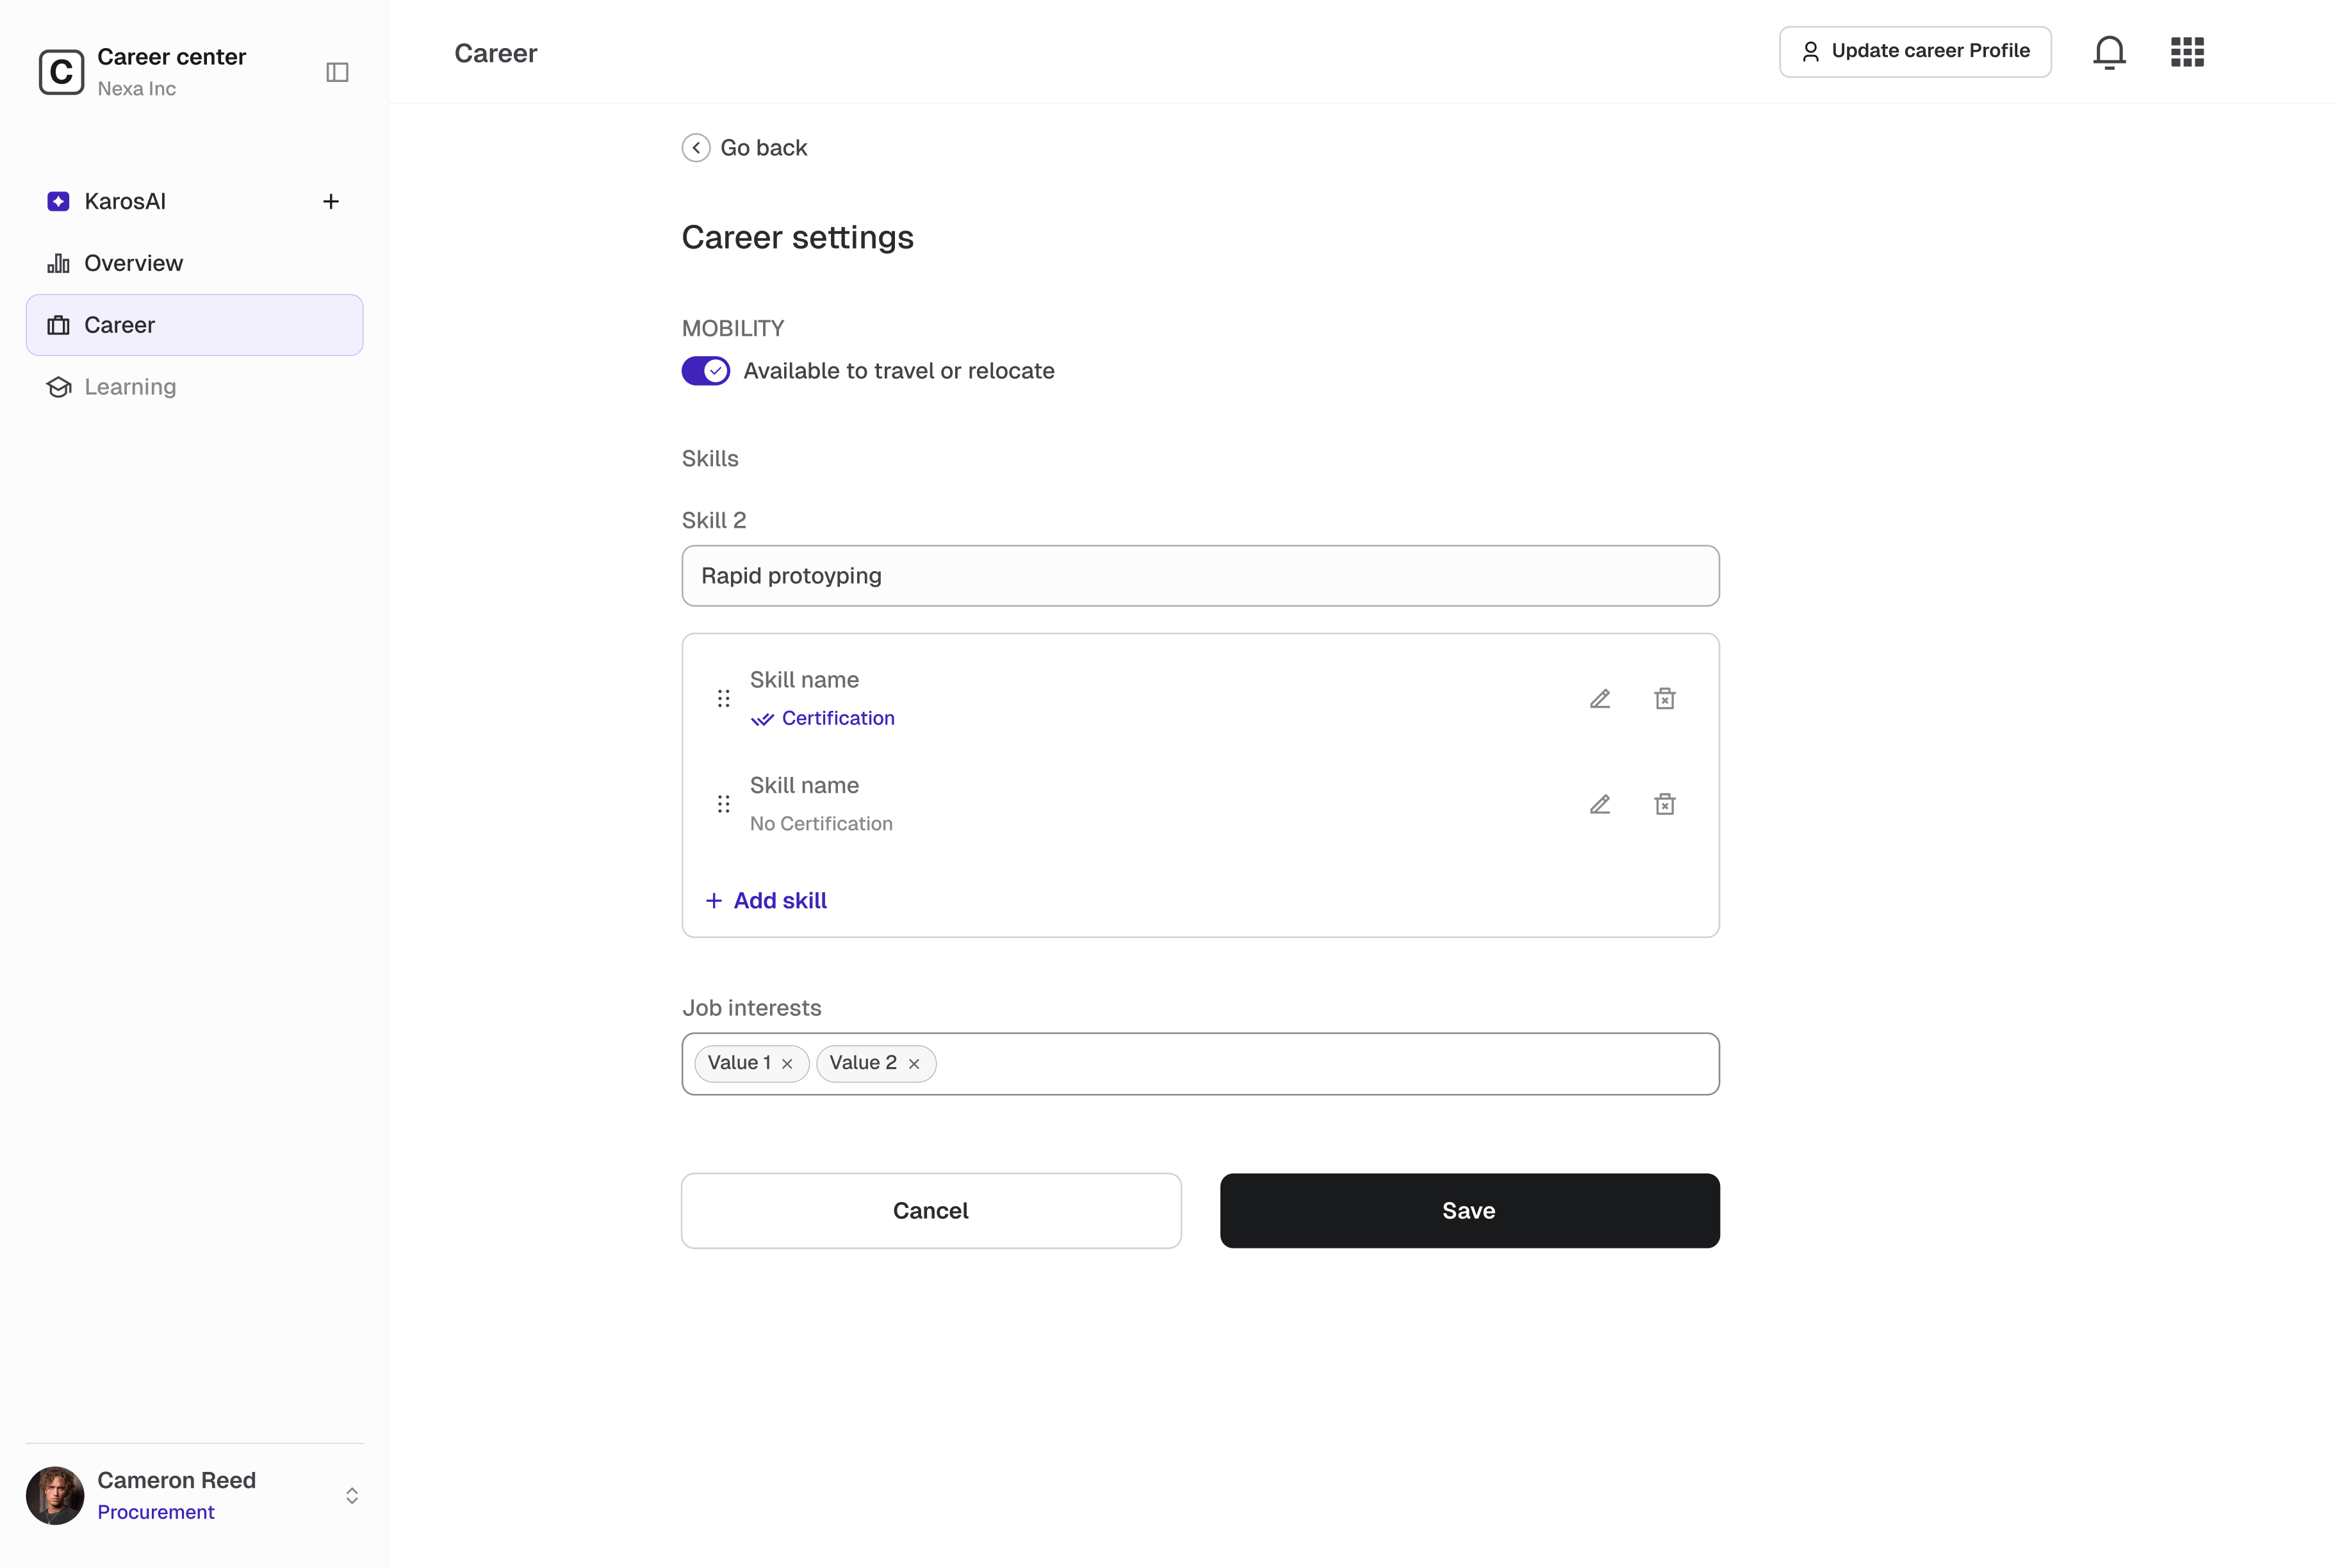Focus the Skill 2 input field
2337x1568 pixels.
[x=1200, y=576]
